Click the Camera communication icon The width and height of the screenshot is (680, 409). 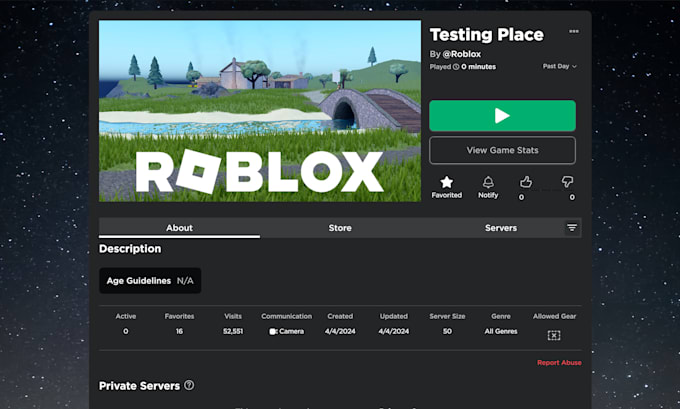click(273, 331)
